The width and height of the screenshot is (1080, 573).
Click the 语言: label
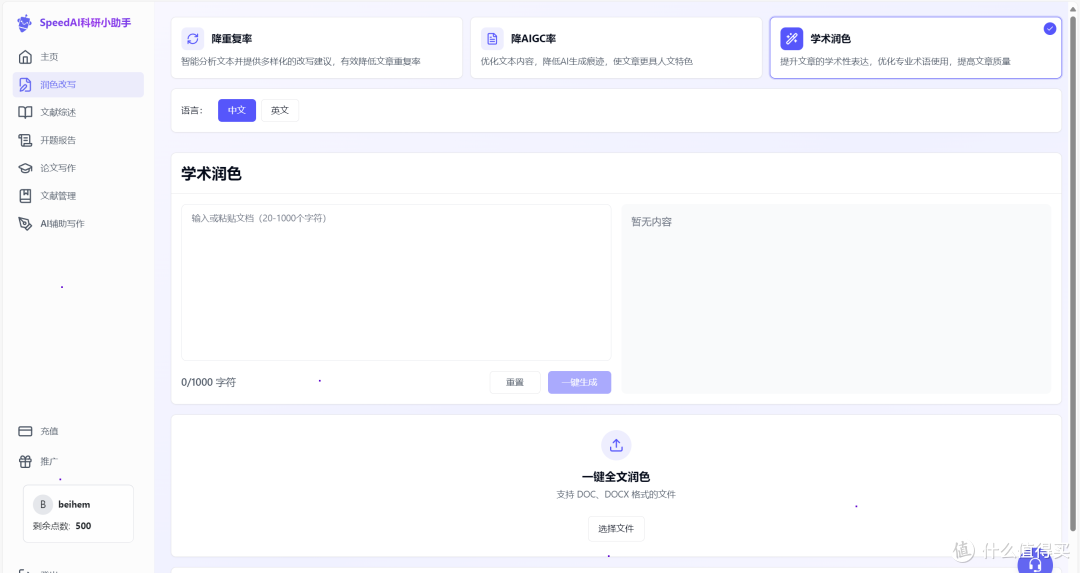tap(192, 110)
